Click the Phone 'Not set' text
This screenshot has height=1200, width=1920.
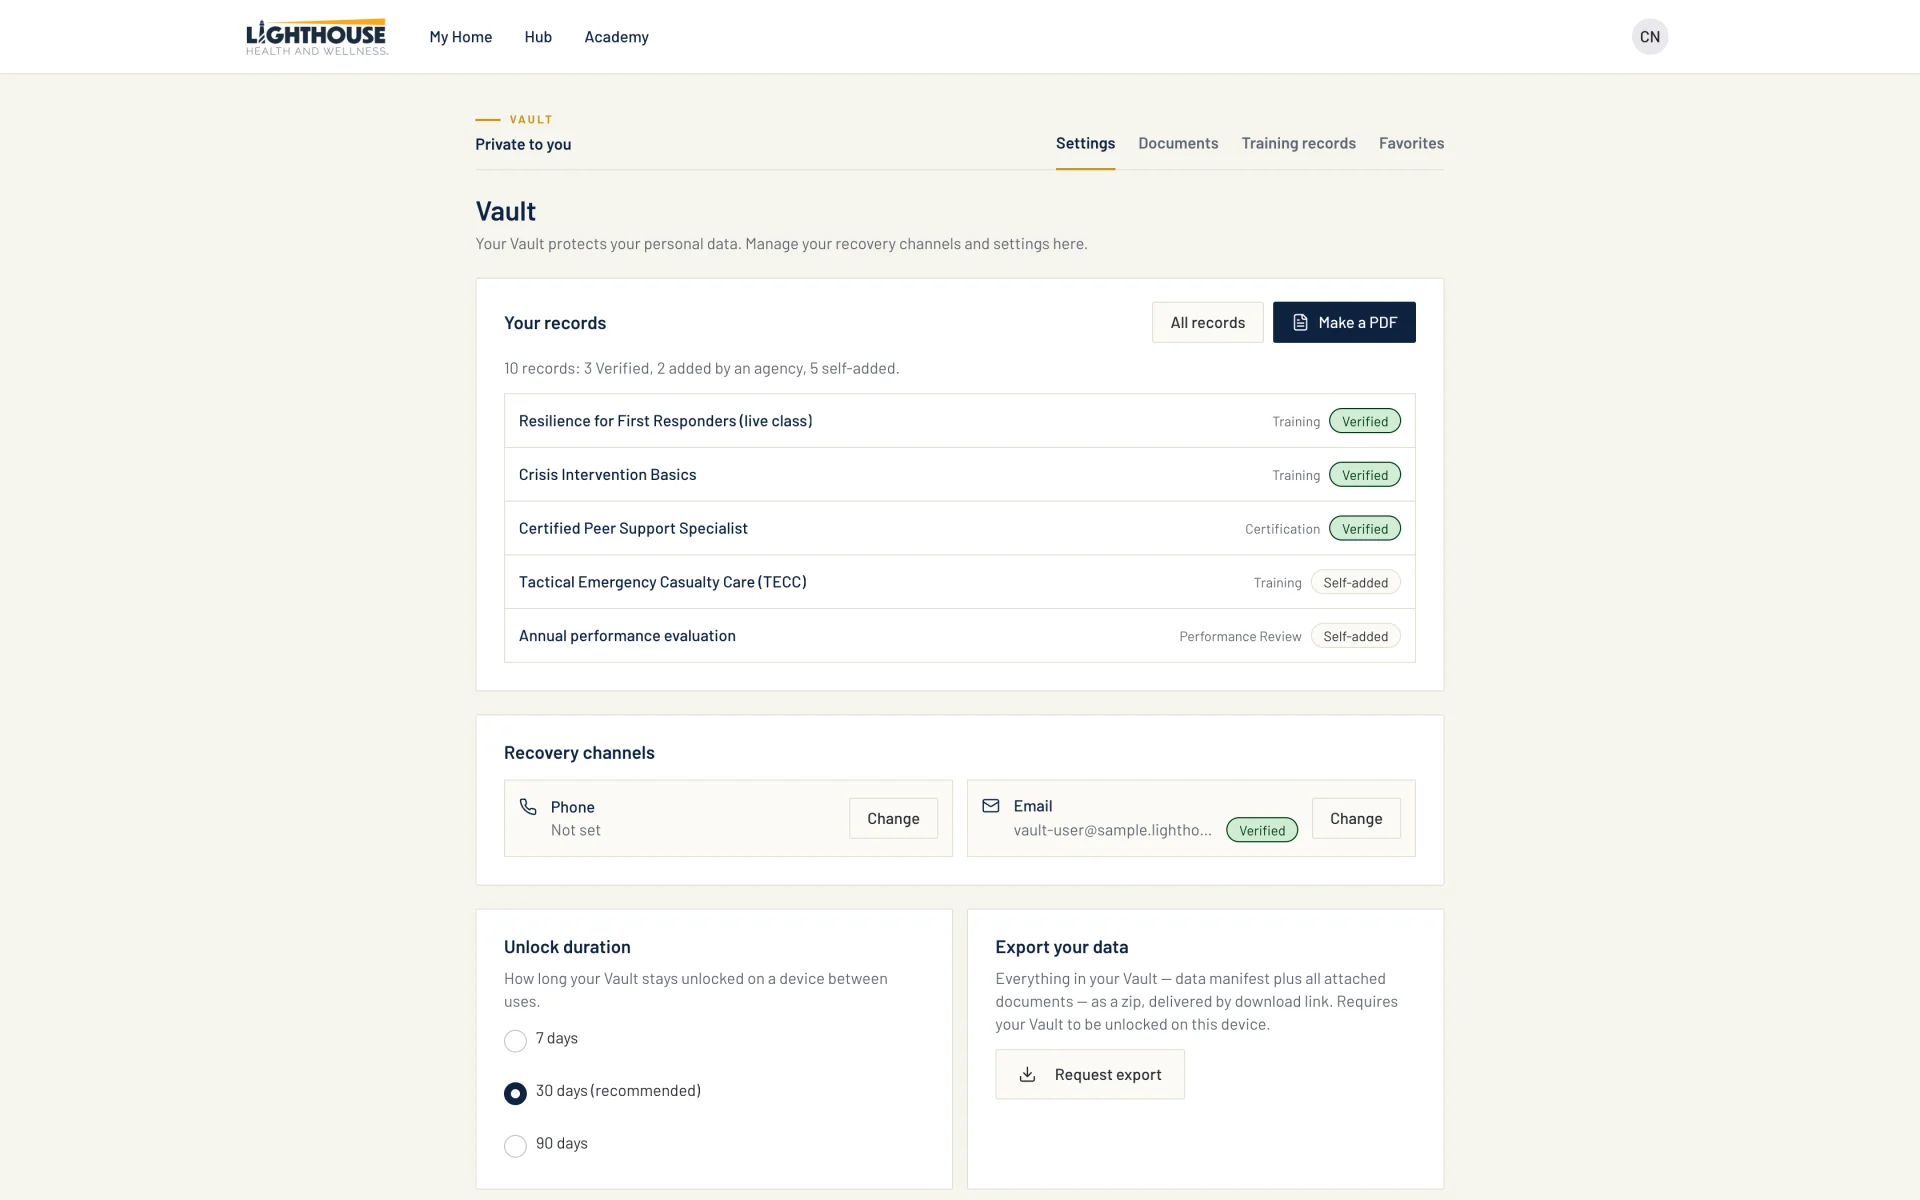[576, 830]
